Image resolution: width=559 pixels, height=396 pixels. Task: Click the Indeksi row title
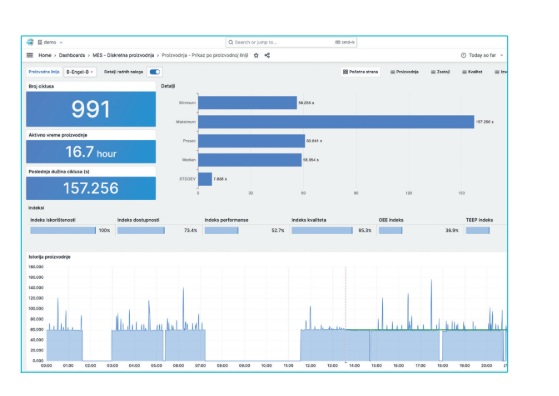(36, 208)
